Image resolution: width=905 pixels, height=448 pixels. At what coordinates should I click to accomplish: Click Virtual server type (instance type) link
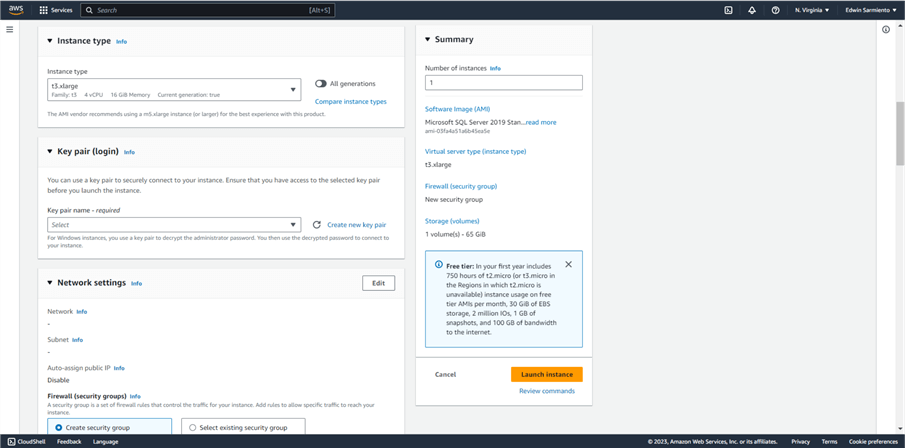476,151
